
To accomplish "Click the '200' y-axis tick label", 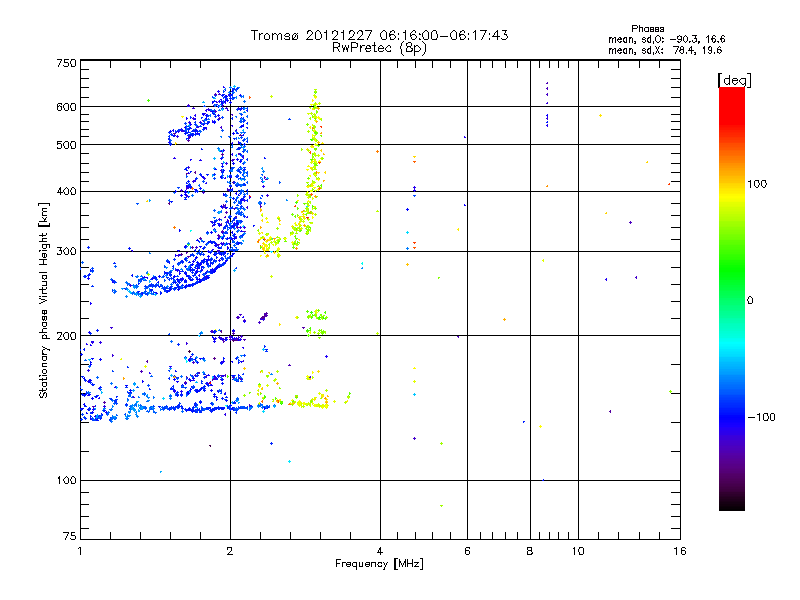I will pyautogui.click(x=67, y=336).
